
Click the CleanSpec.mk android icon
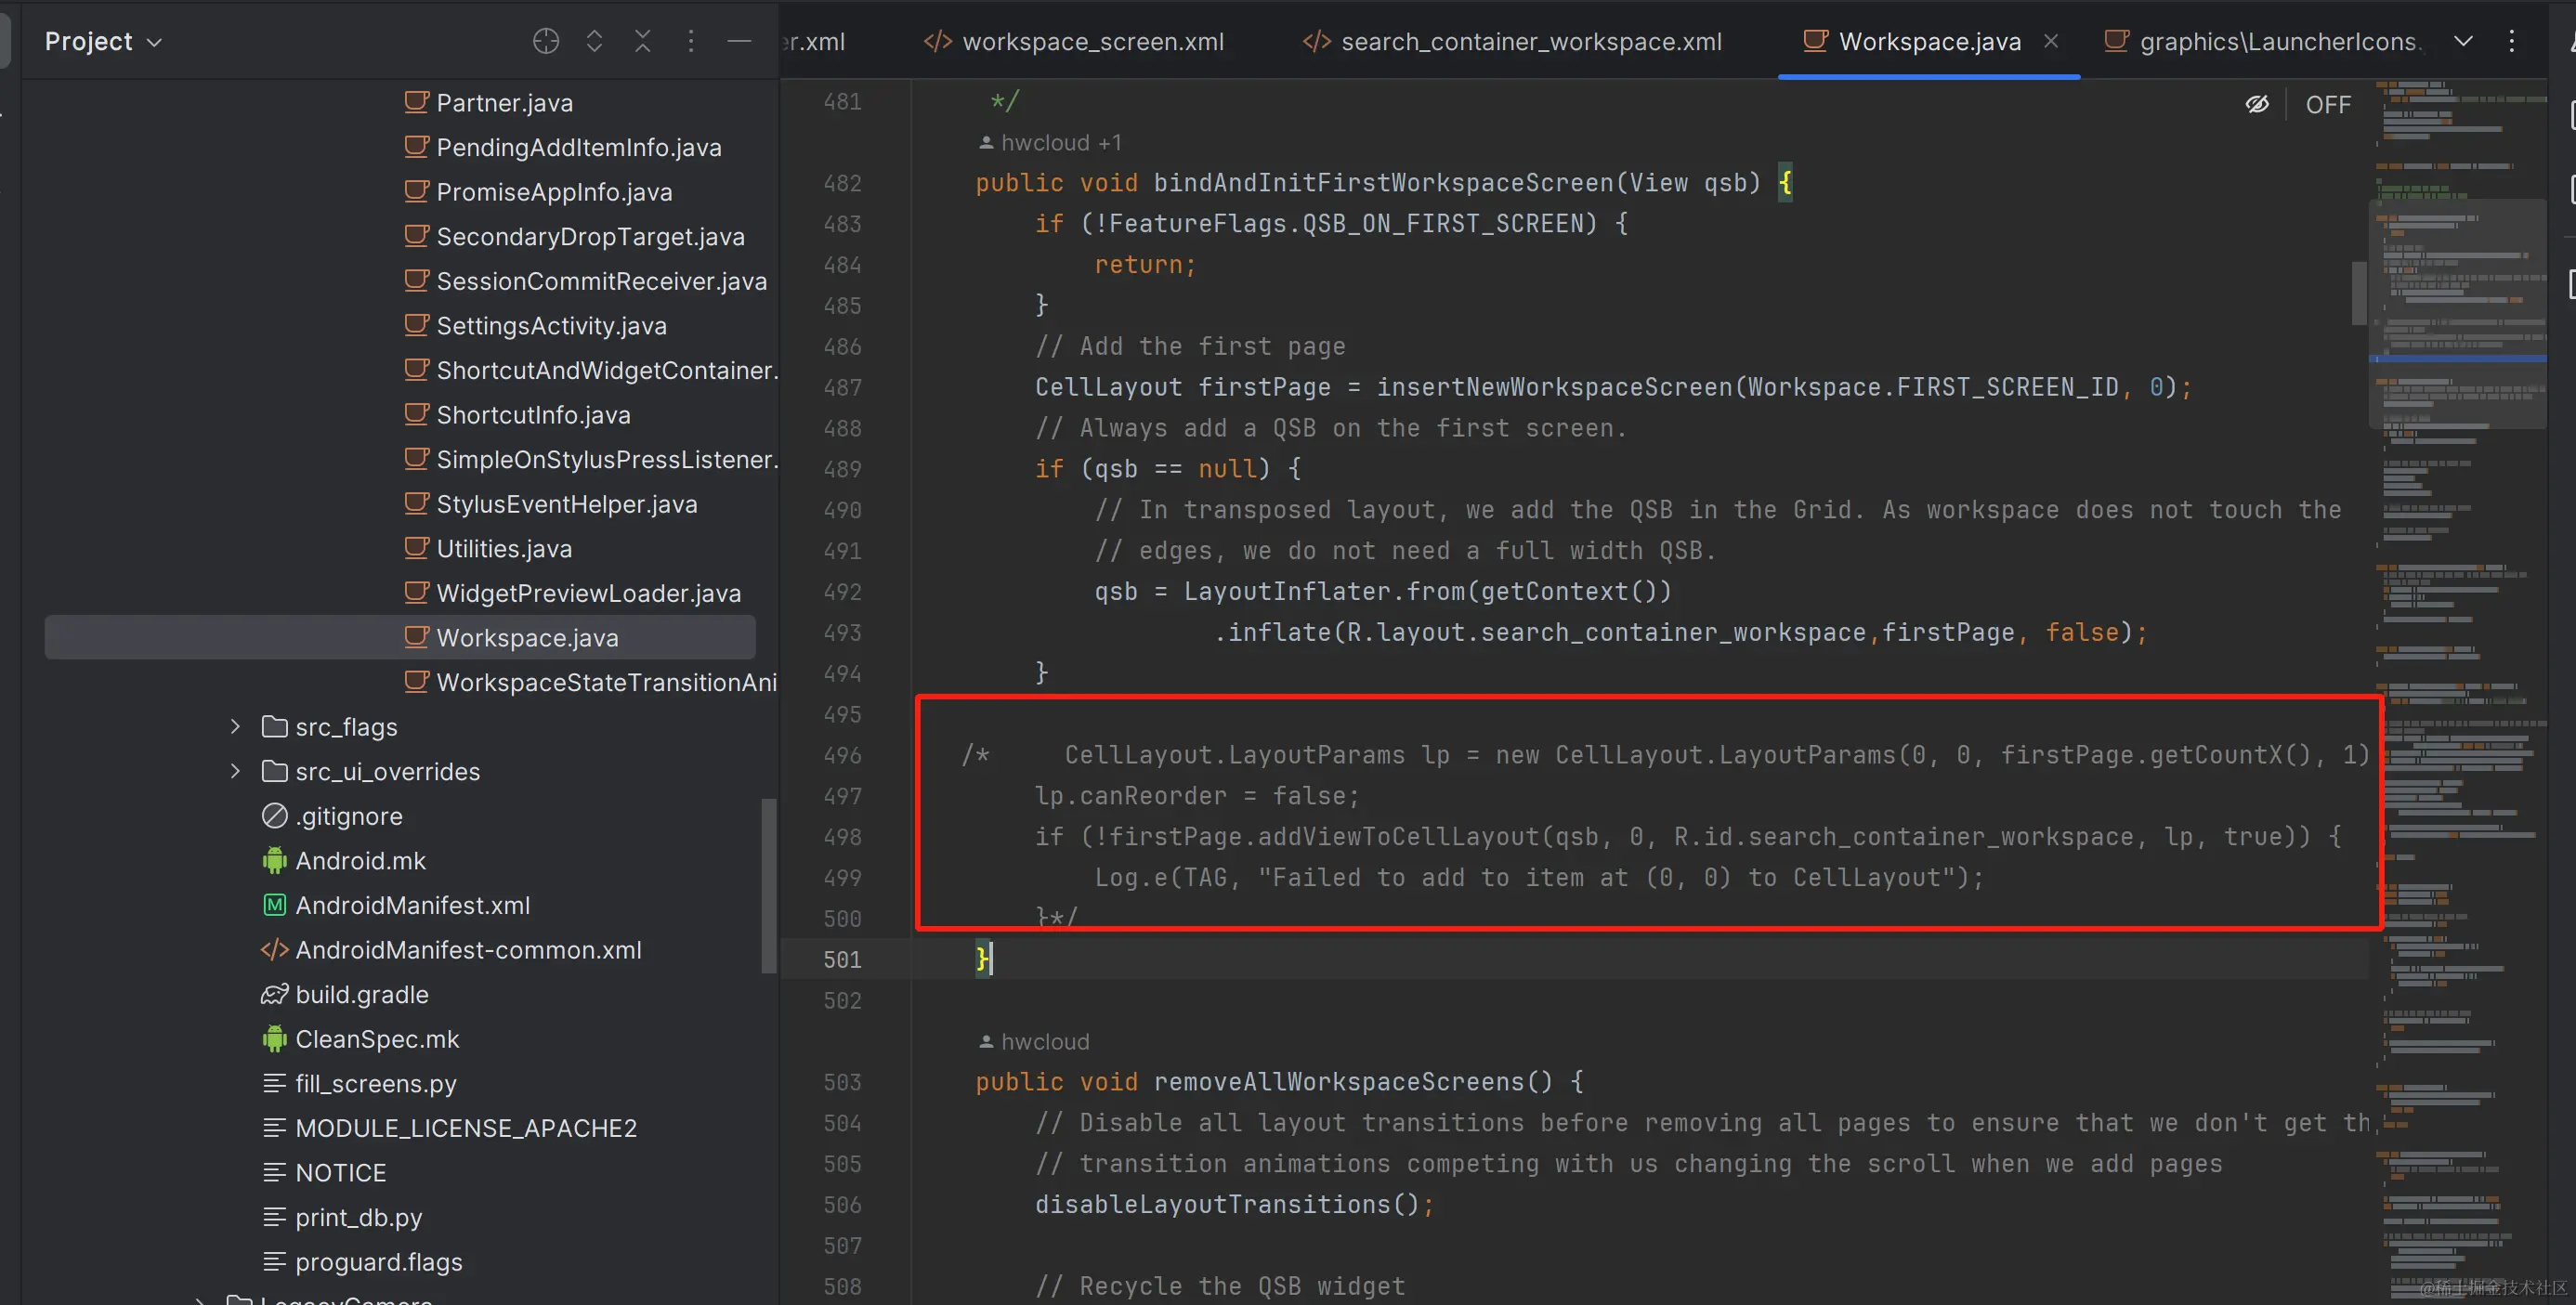coord(274,1039)
